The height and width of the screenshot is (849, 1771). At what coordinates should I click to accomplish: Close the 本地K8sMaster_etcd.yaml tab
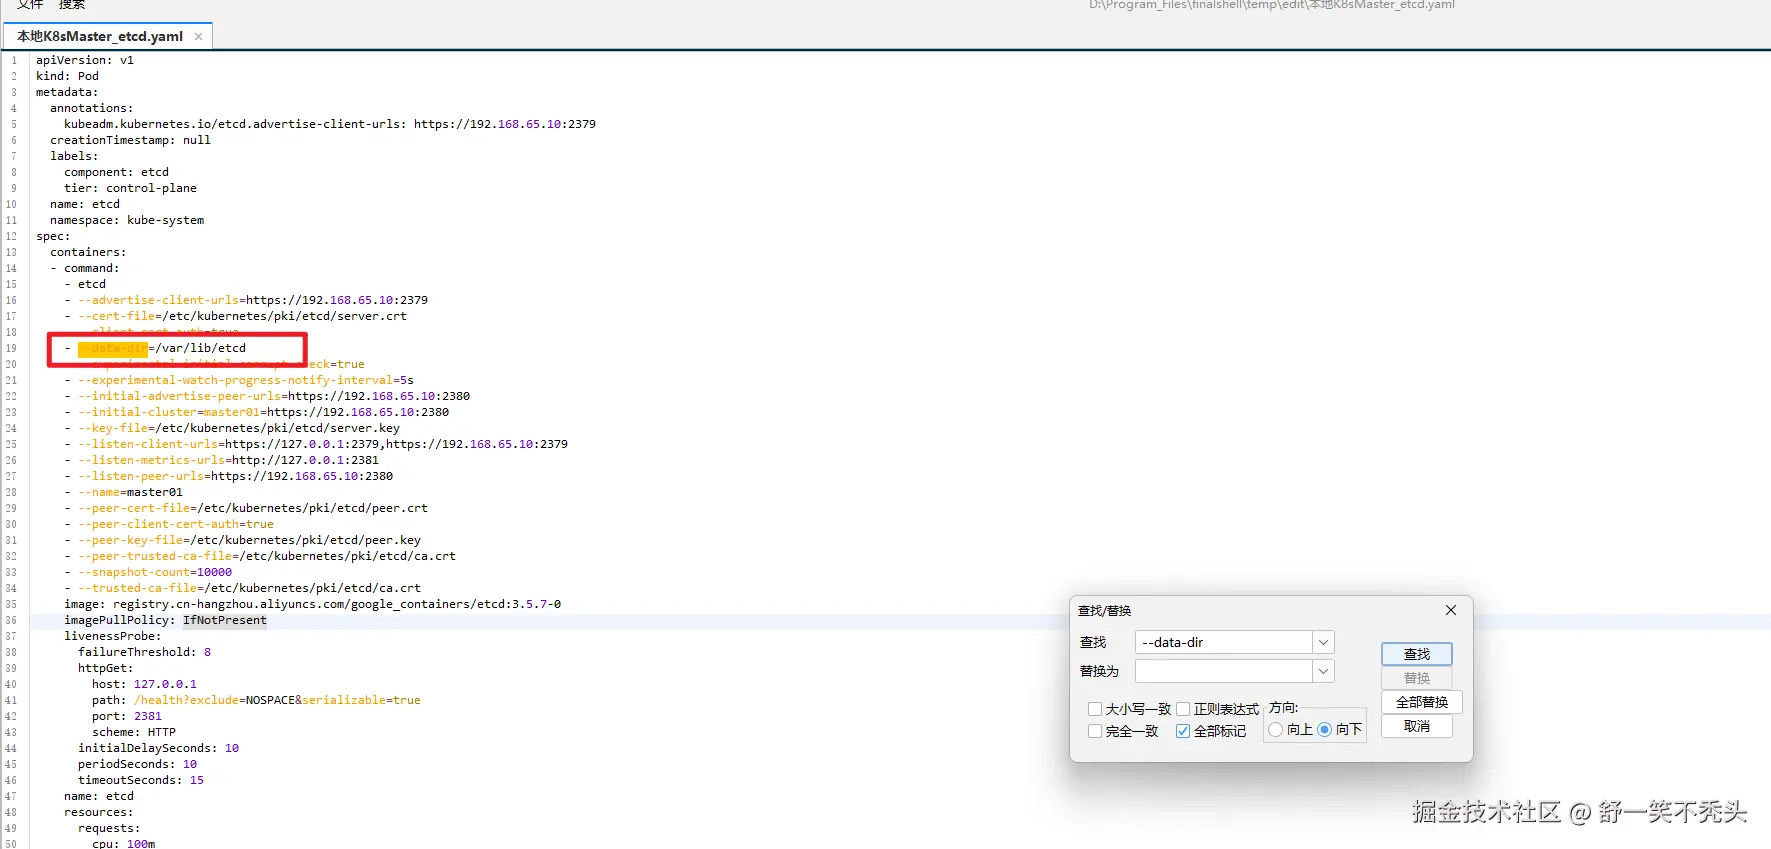pyautogui.click(x=198, y=37)
